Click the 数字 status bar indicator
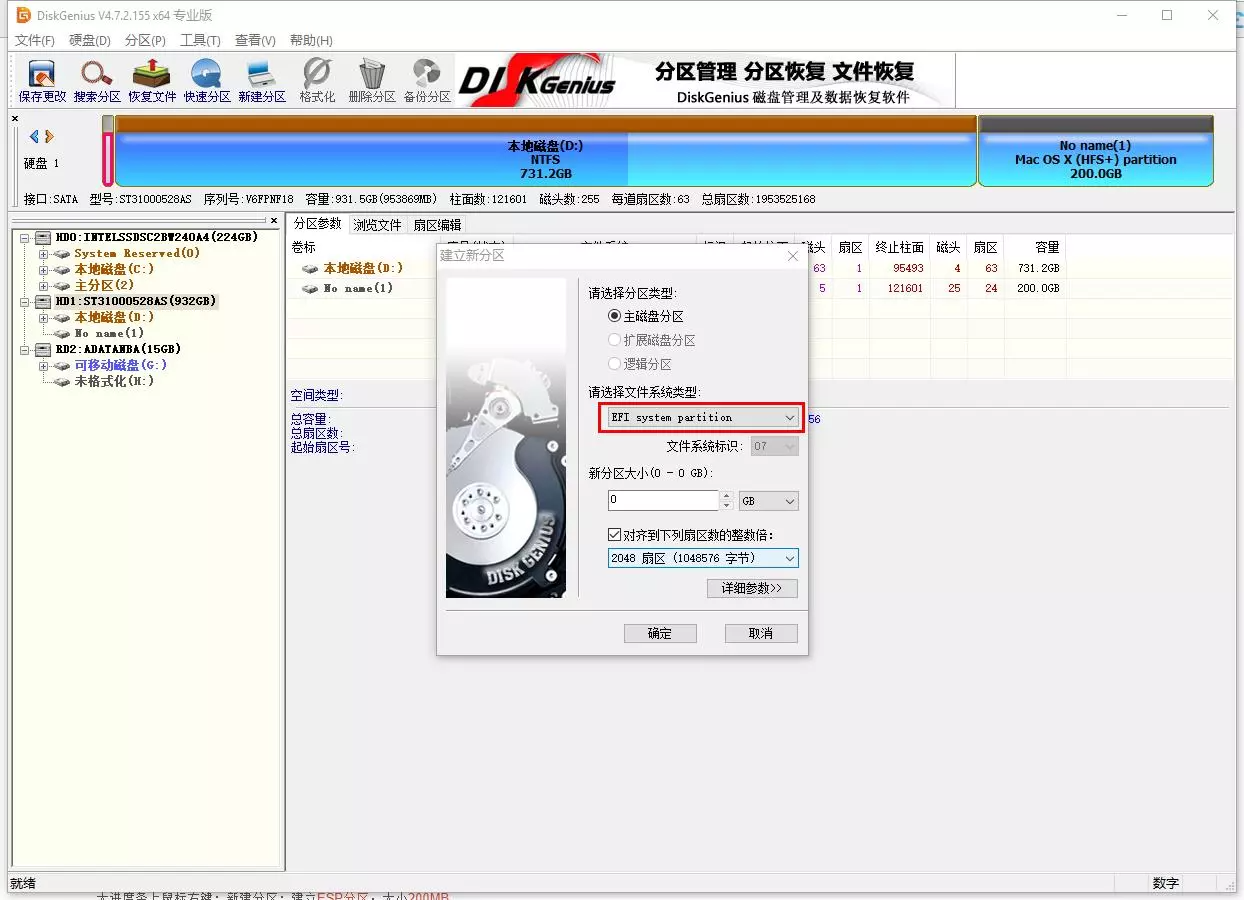This screenshot has height=900, width=1244. (1166, 883)
